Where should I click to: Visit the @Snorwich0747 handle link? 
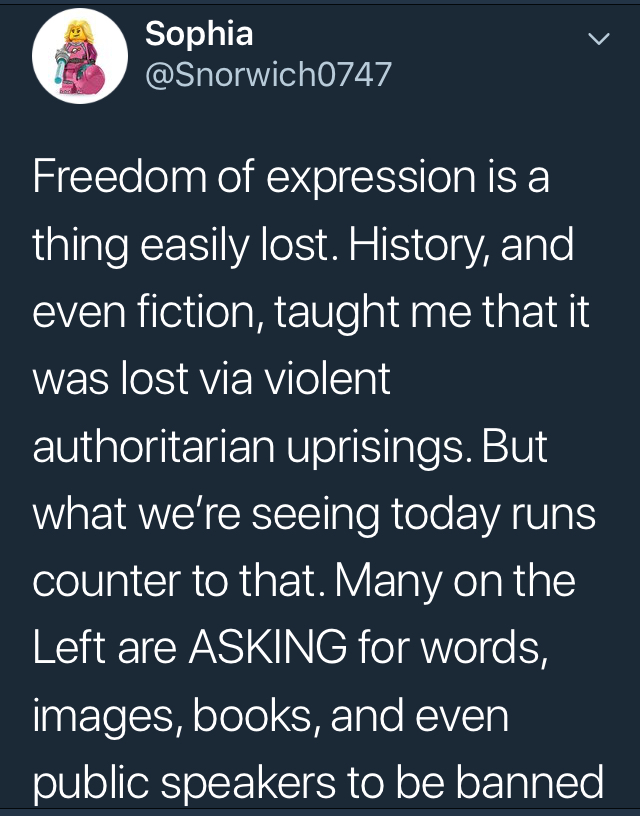coord(268,74)
